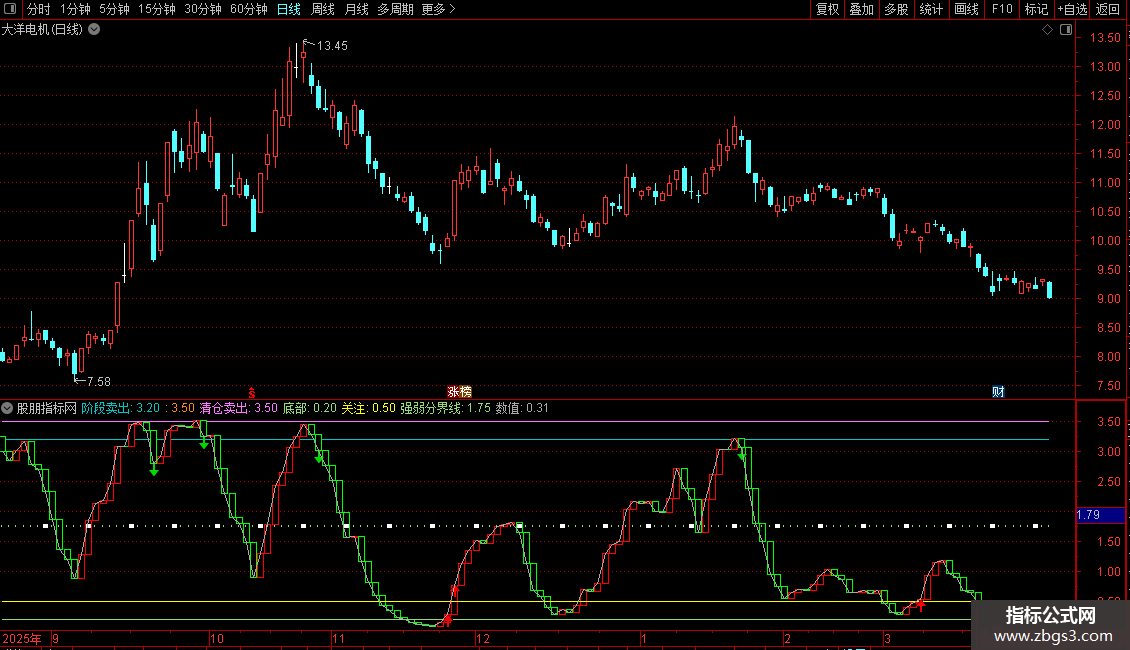This screenshot has width=1130, height=650.
Task: Click the 复权 button
Action: [x=827, y=9]
